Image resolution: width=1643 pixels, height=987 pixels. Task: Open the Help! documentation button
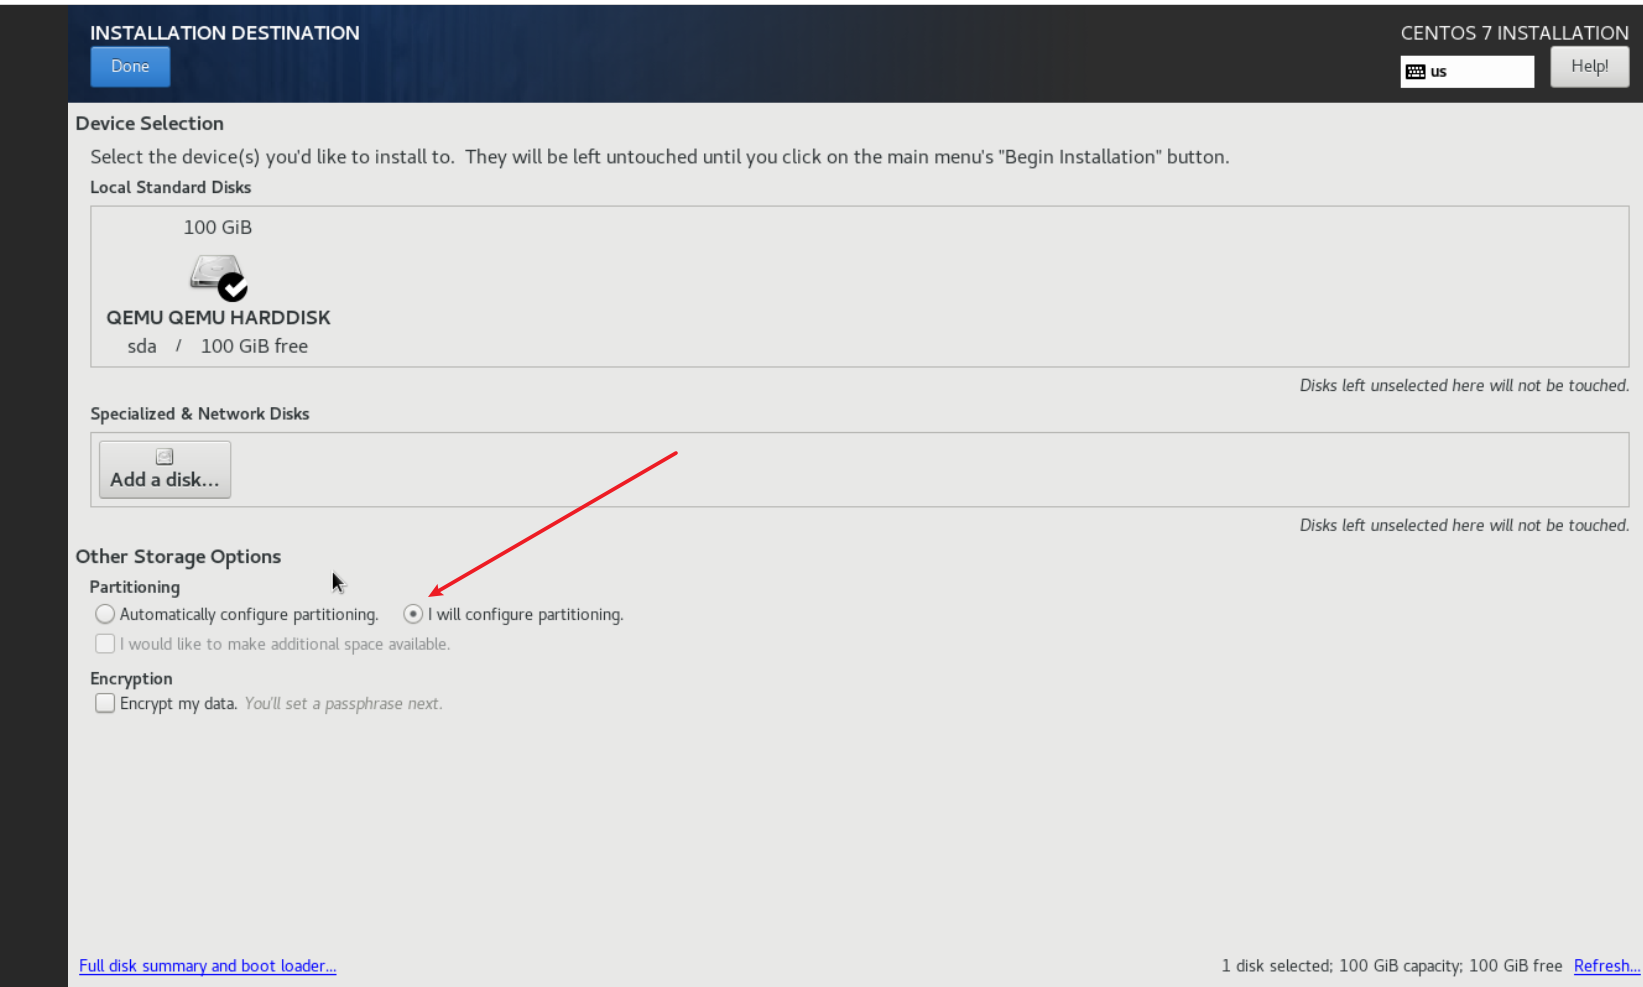point(1588,67)
